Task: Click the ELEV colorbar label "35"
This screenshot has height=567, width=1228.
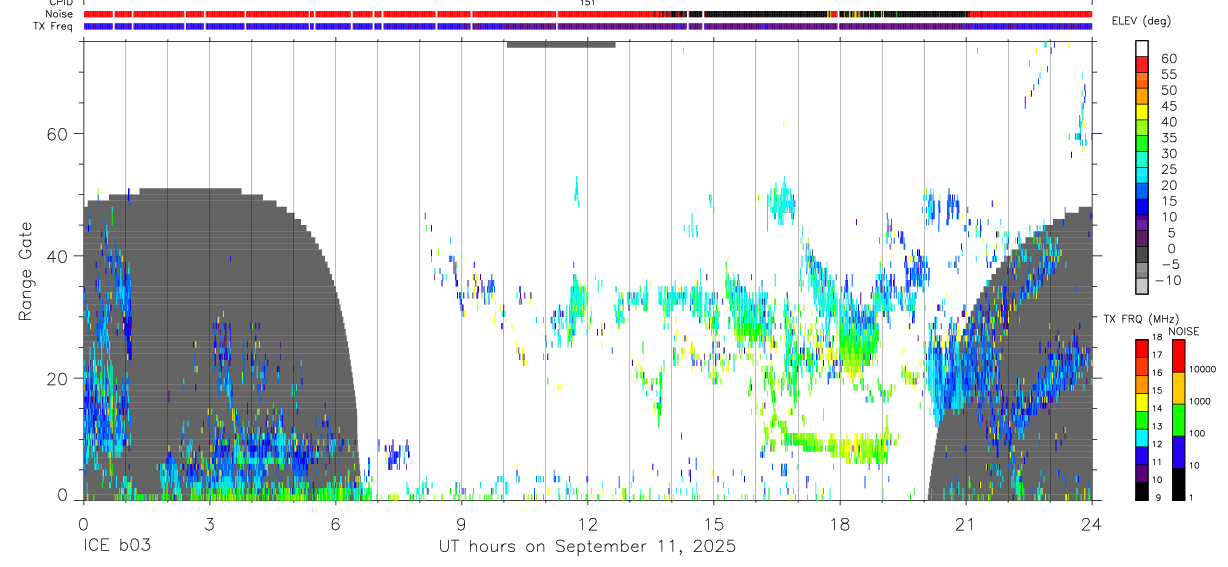Action: 1168,137
